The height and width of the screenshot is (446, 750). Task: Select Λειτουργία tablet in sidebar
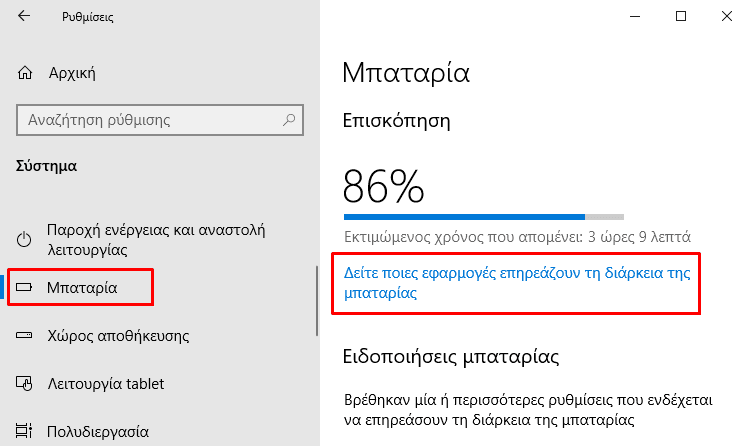(x=106, y=384)
